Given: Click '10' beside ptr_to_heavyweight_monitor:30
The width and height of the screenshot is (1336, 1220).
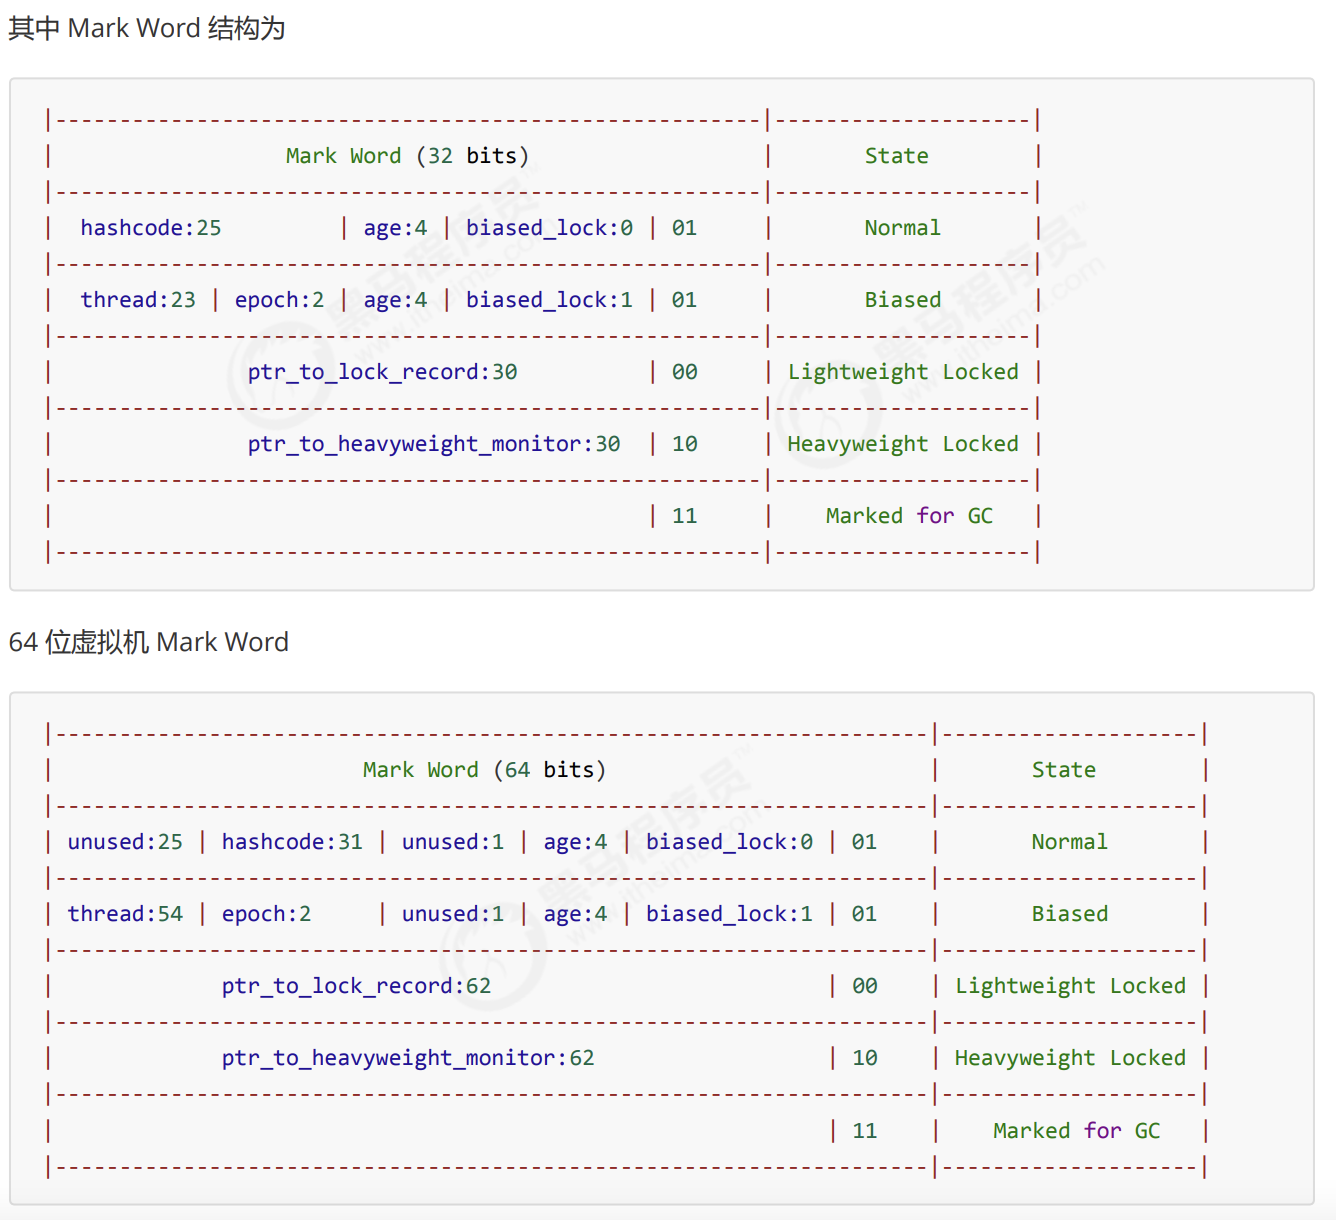Looking at the screenshot, I should pos(685,444).
